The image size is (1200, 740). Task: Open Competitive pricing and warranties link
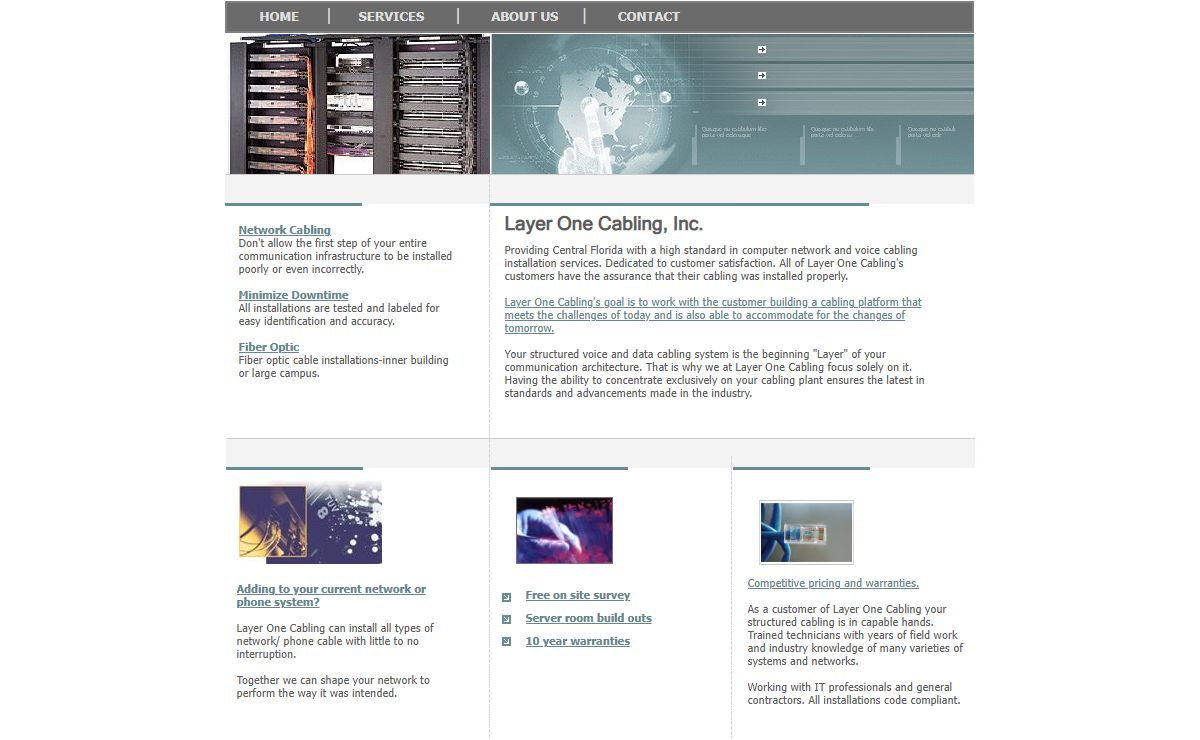click(x=833, y=583)
